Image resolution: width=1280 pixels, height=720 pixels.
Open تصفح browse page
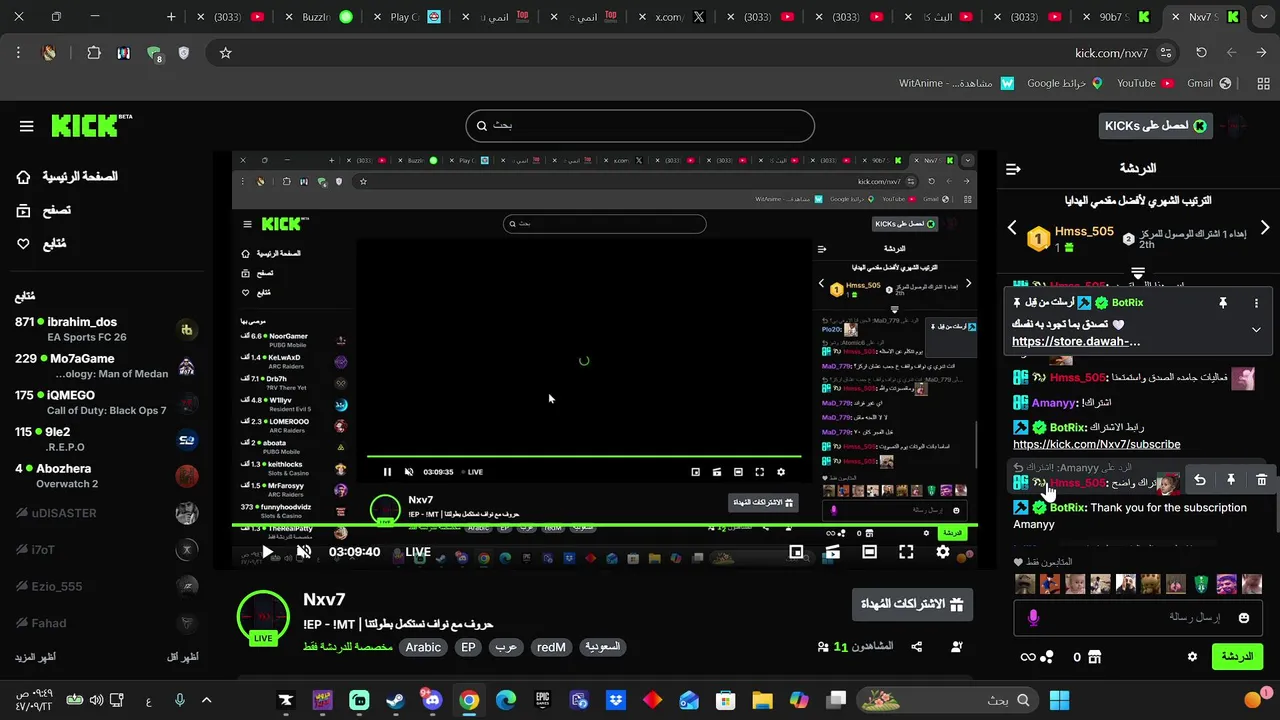(x=44, y=210)
